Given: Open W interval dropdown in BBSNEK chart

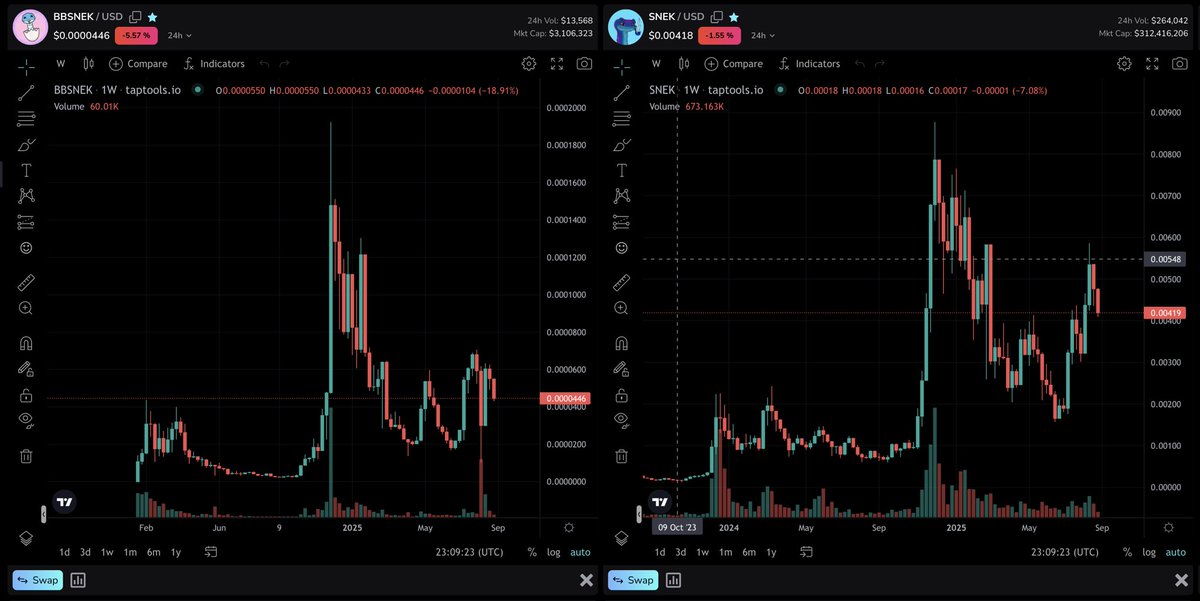Looking at the screenshot, I should (60, 63).
